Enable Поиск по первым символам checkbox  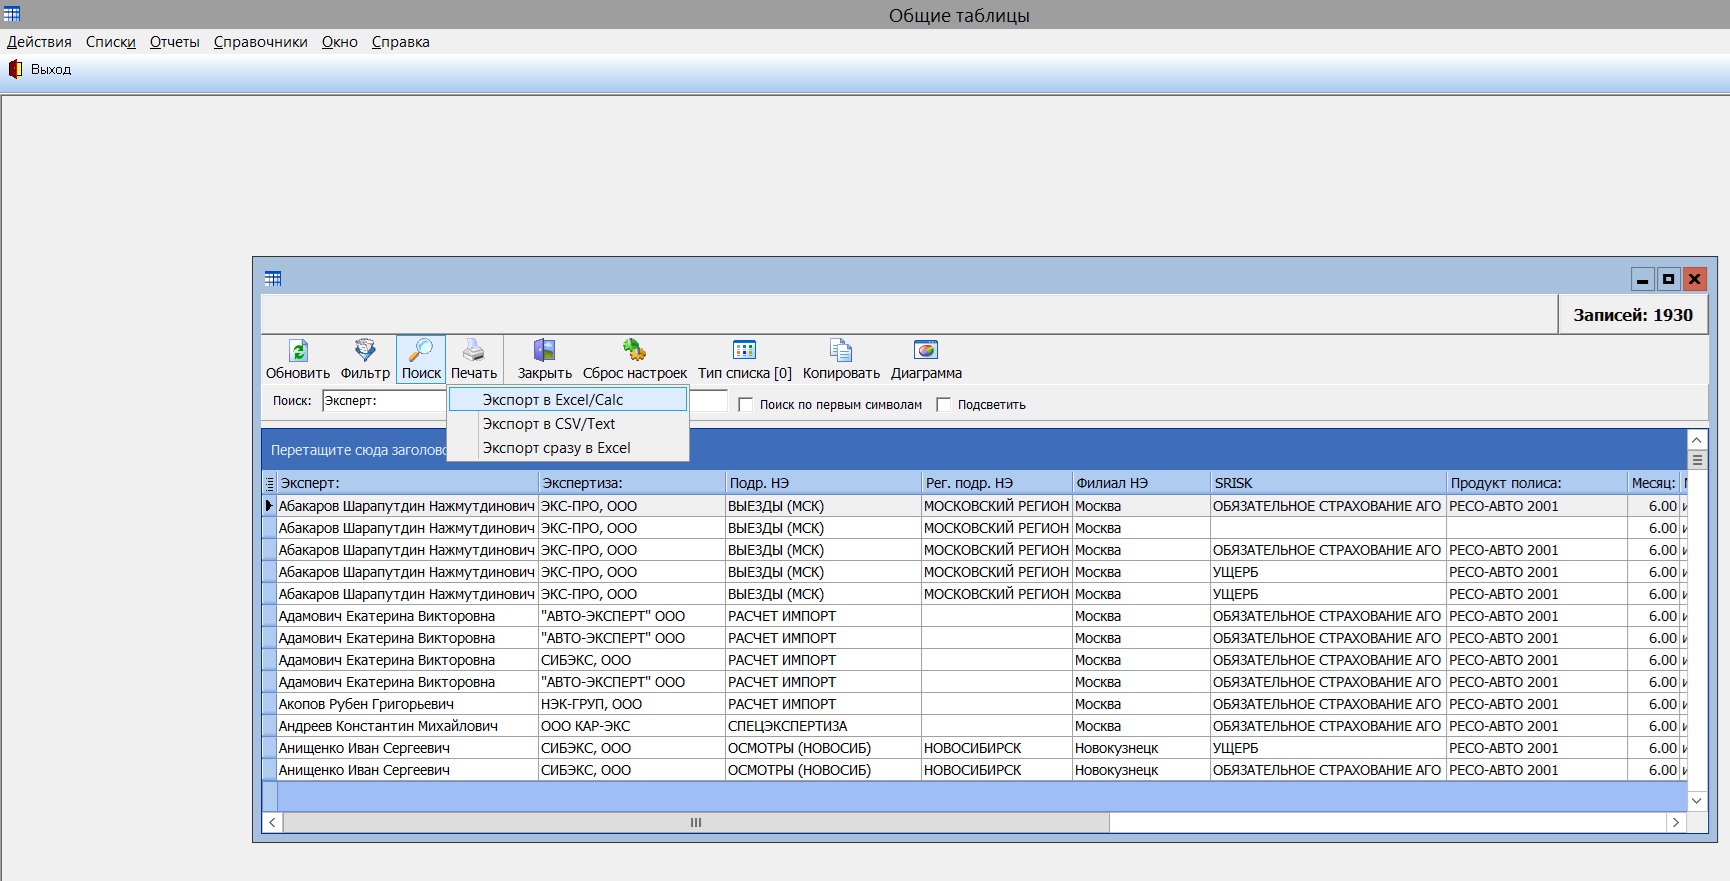point(745,404)
